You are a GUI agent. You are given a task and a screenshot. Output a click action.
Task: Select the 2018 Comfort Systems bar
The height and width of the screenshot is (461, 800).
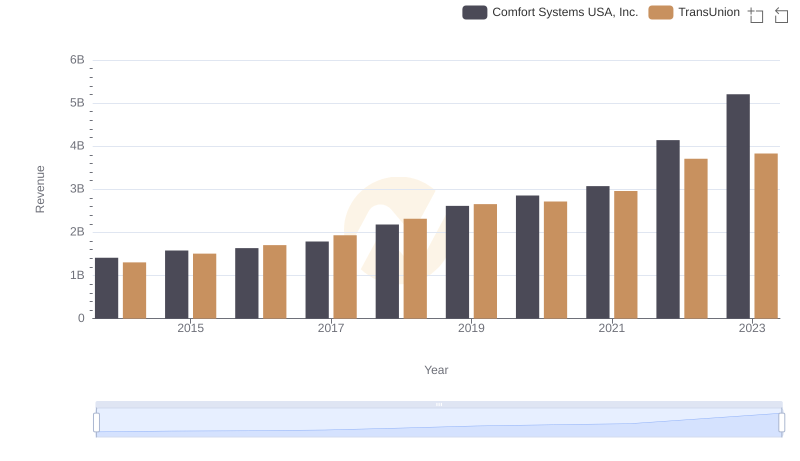(x=387, y=271)
